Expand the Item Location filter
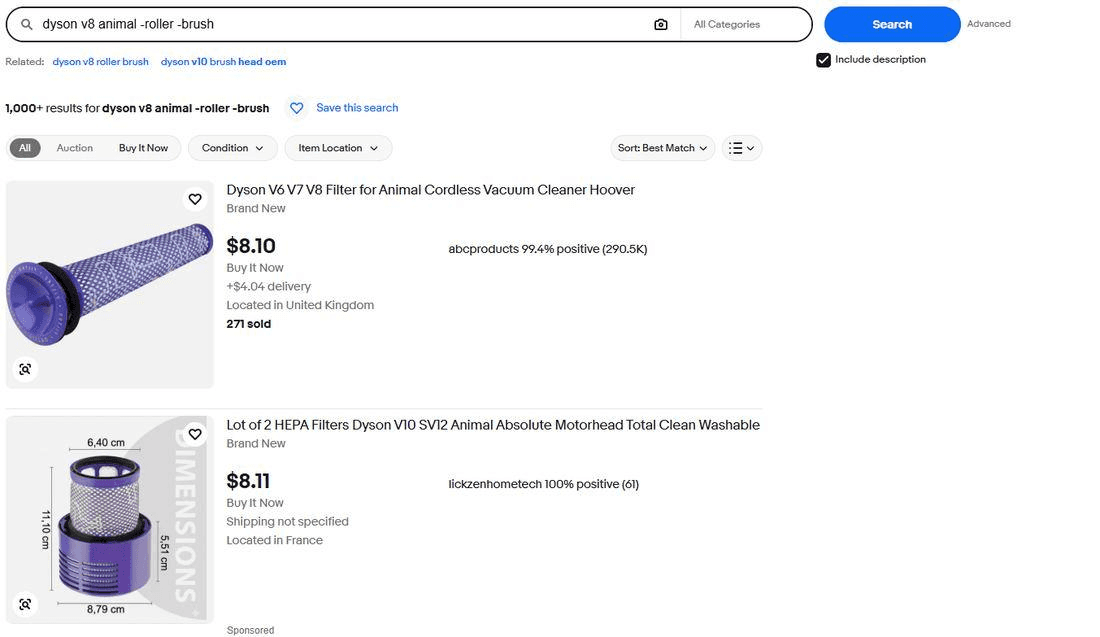The height and width of the screenshot is (637, 1100). pos(337,148)
